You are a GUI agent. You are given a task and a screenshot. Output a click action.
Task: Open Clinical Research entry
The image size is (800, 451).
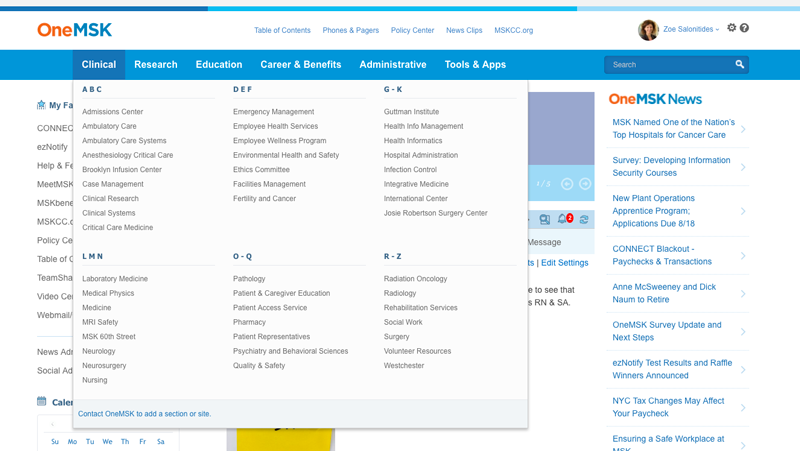110,198
